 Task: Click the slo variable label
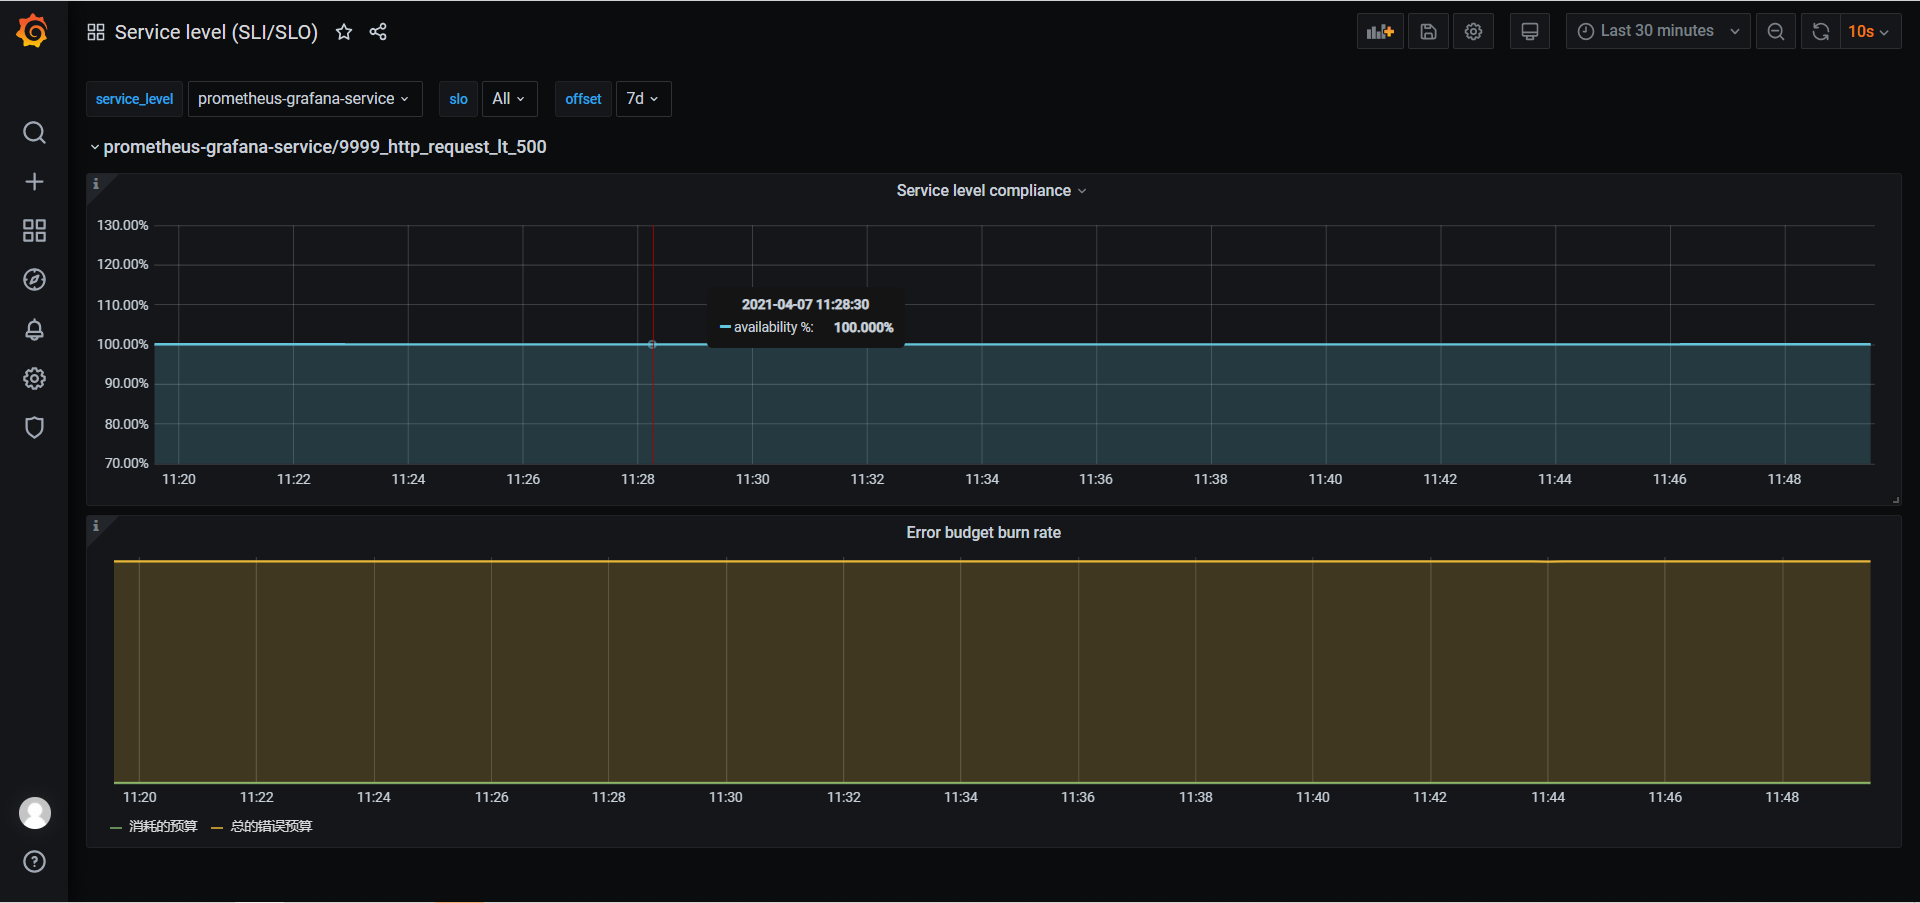click(x=458, y=99)
